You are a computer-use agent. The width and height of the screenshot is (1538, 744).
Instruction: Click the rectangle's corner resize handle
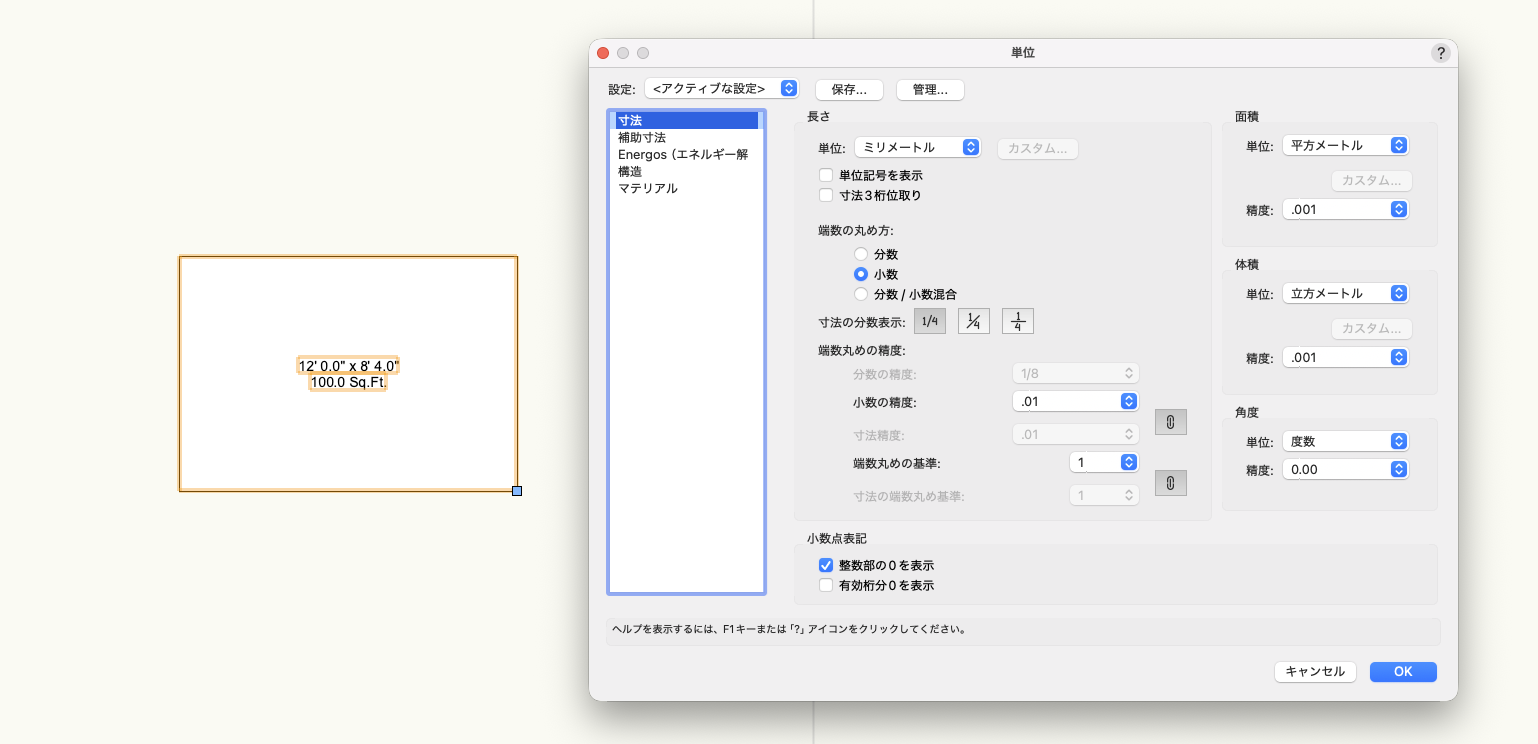517,490
